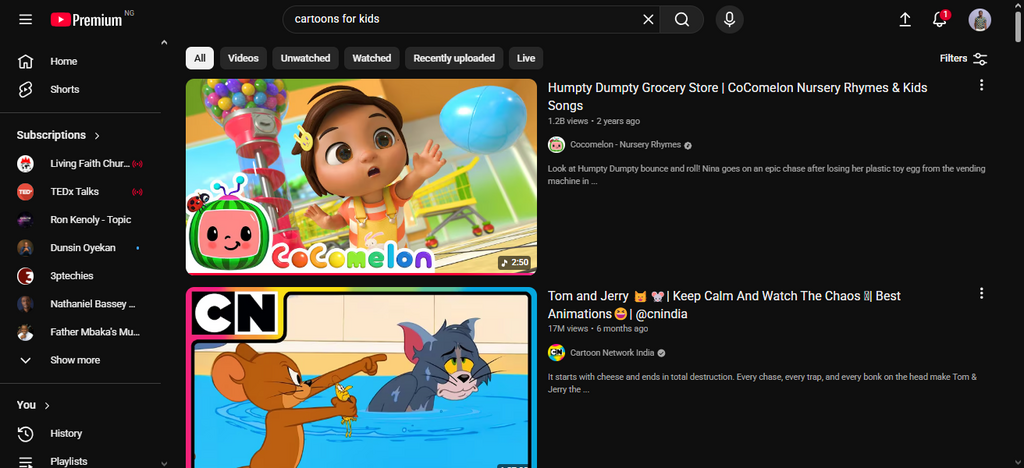The width and height of the screenshot is (1024, 468).
Task: Click the sidebar scroll-up arrow
Action: pos(164,43)
